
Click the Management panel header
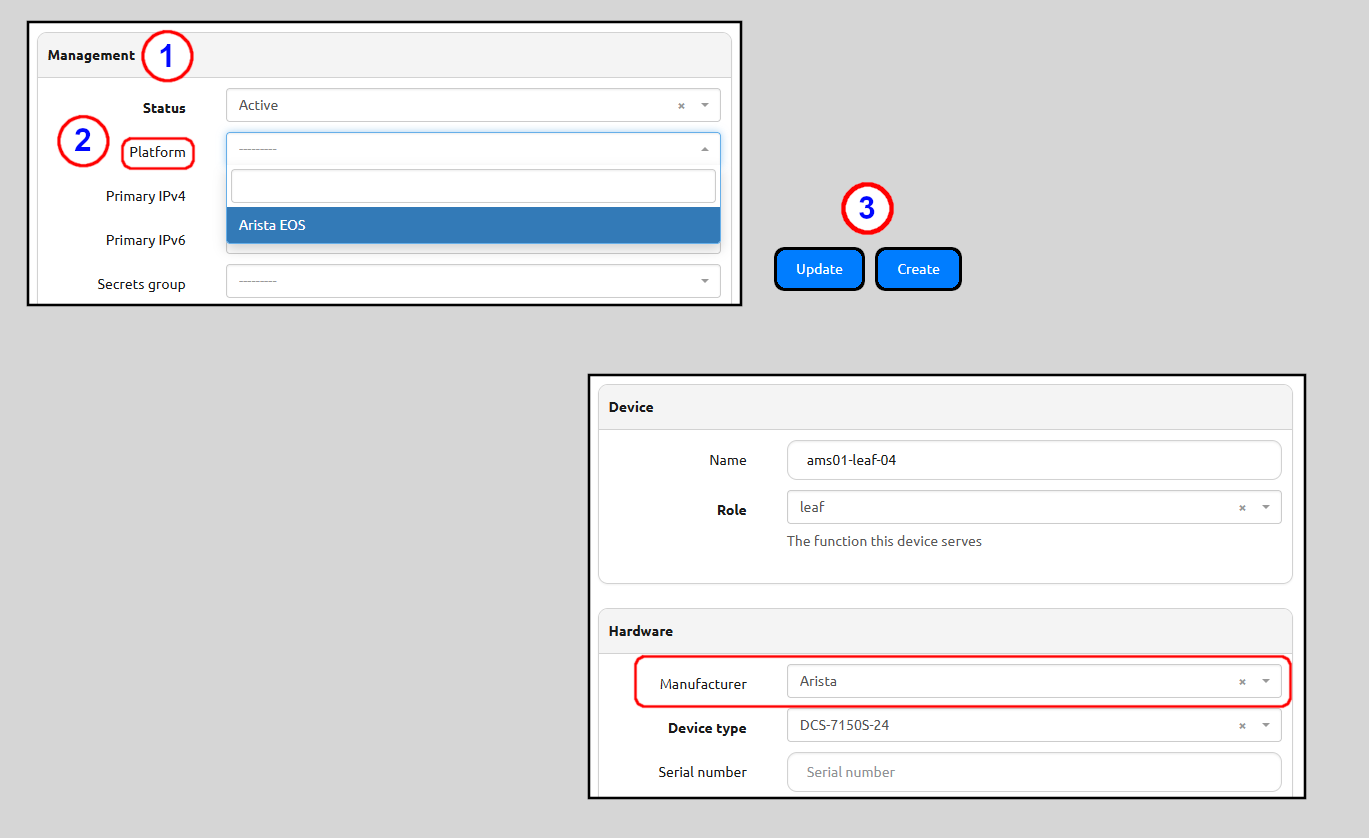click(90, 55)
